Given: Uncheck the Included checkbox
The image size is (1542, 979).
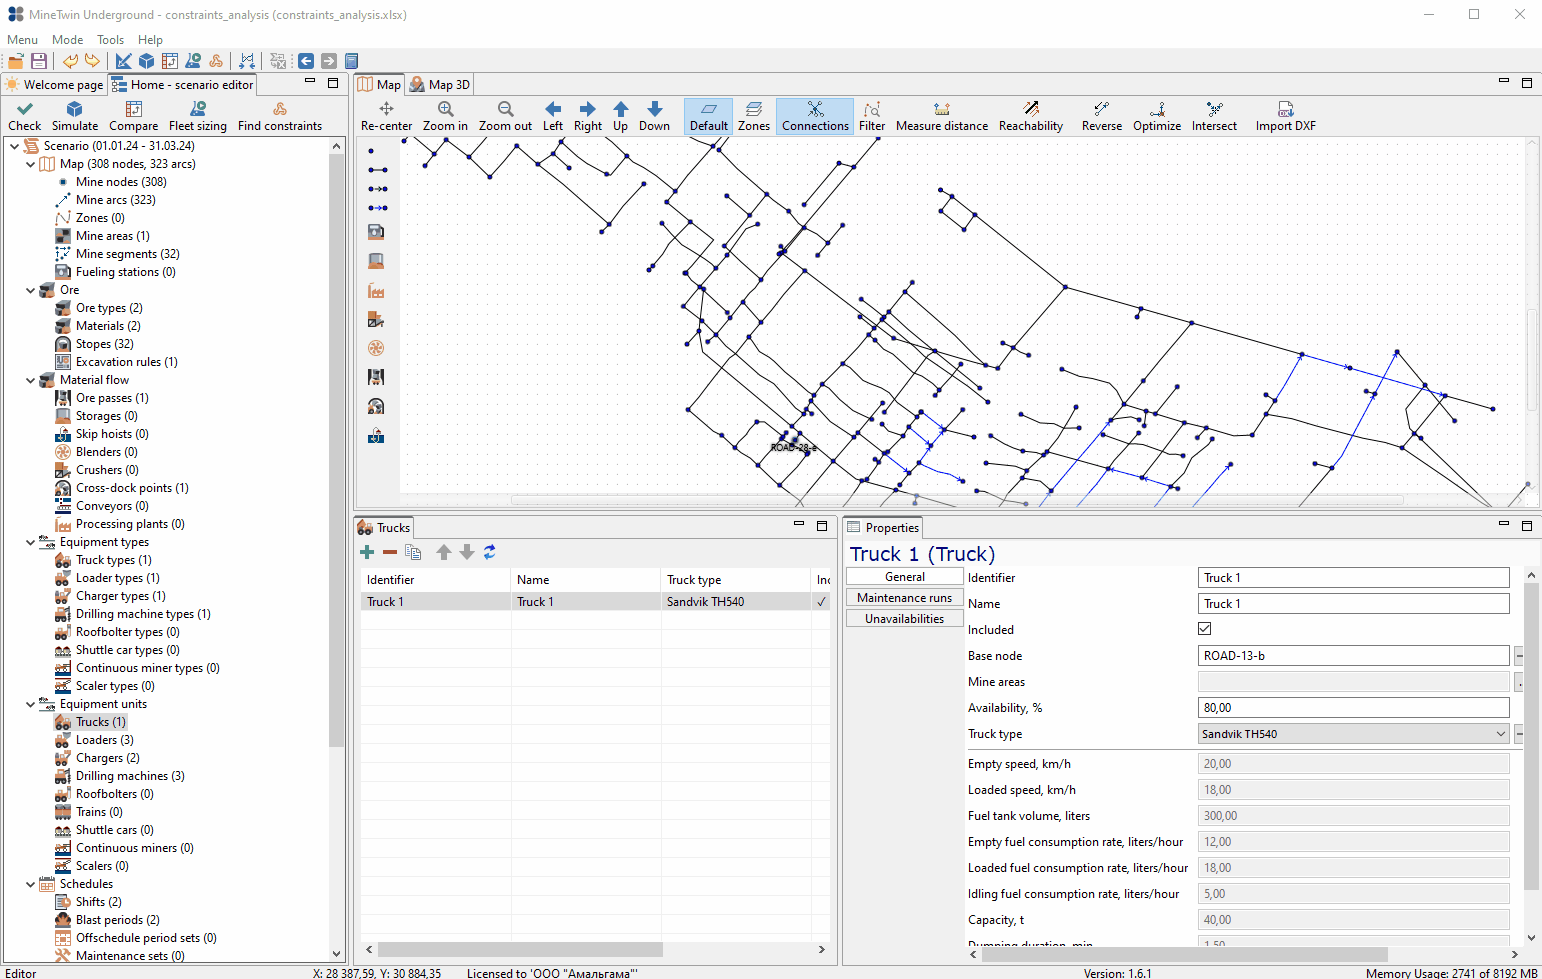Looking at the screenshot, I should point(1204,629).
